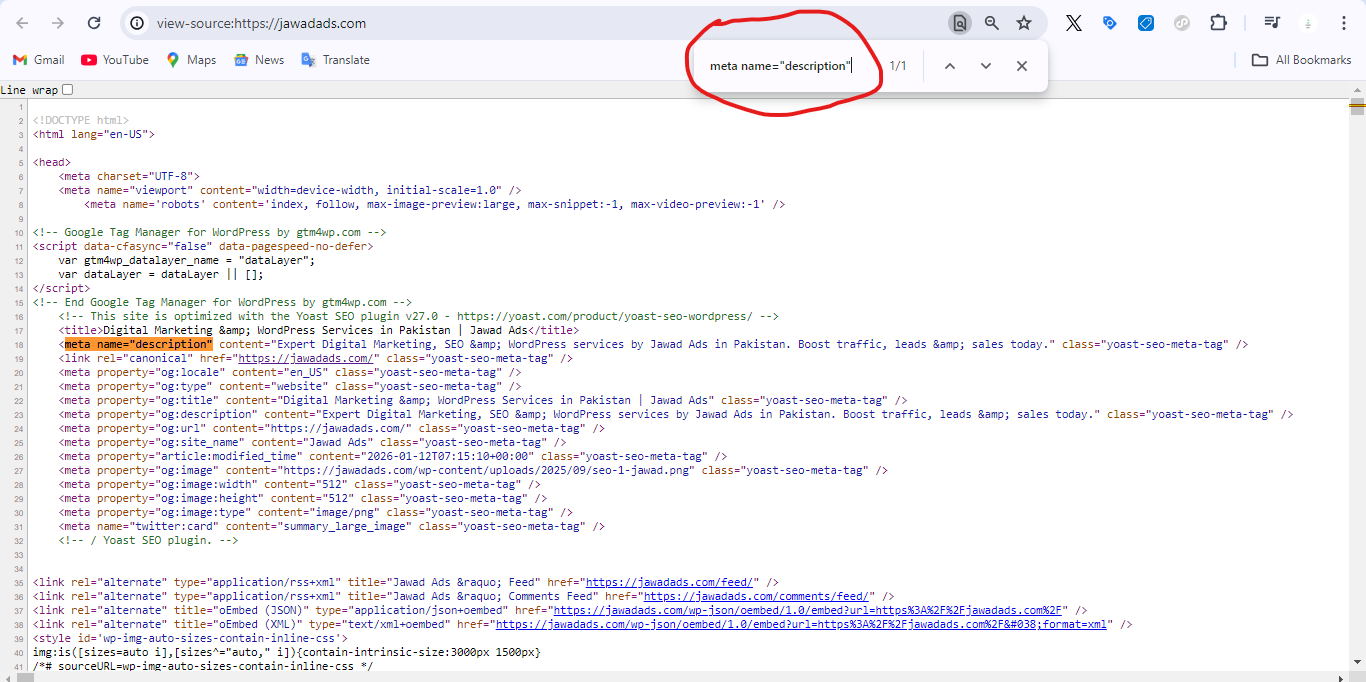Click the browser back arrow
This screenshot has width=1366, height=682.
[x=22, y=23]
